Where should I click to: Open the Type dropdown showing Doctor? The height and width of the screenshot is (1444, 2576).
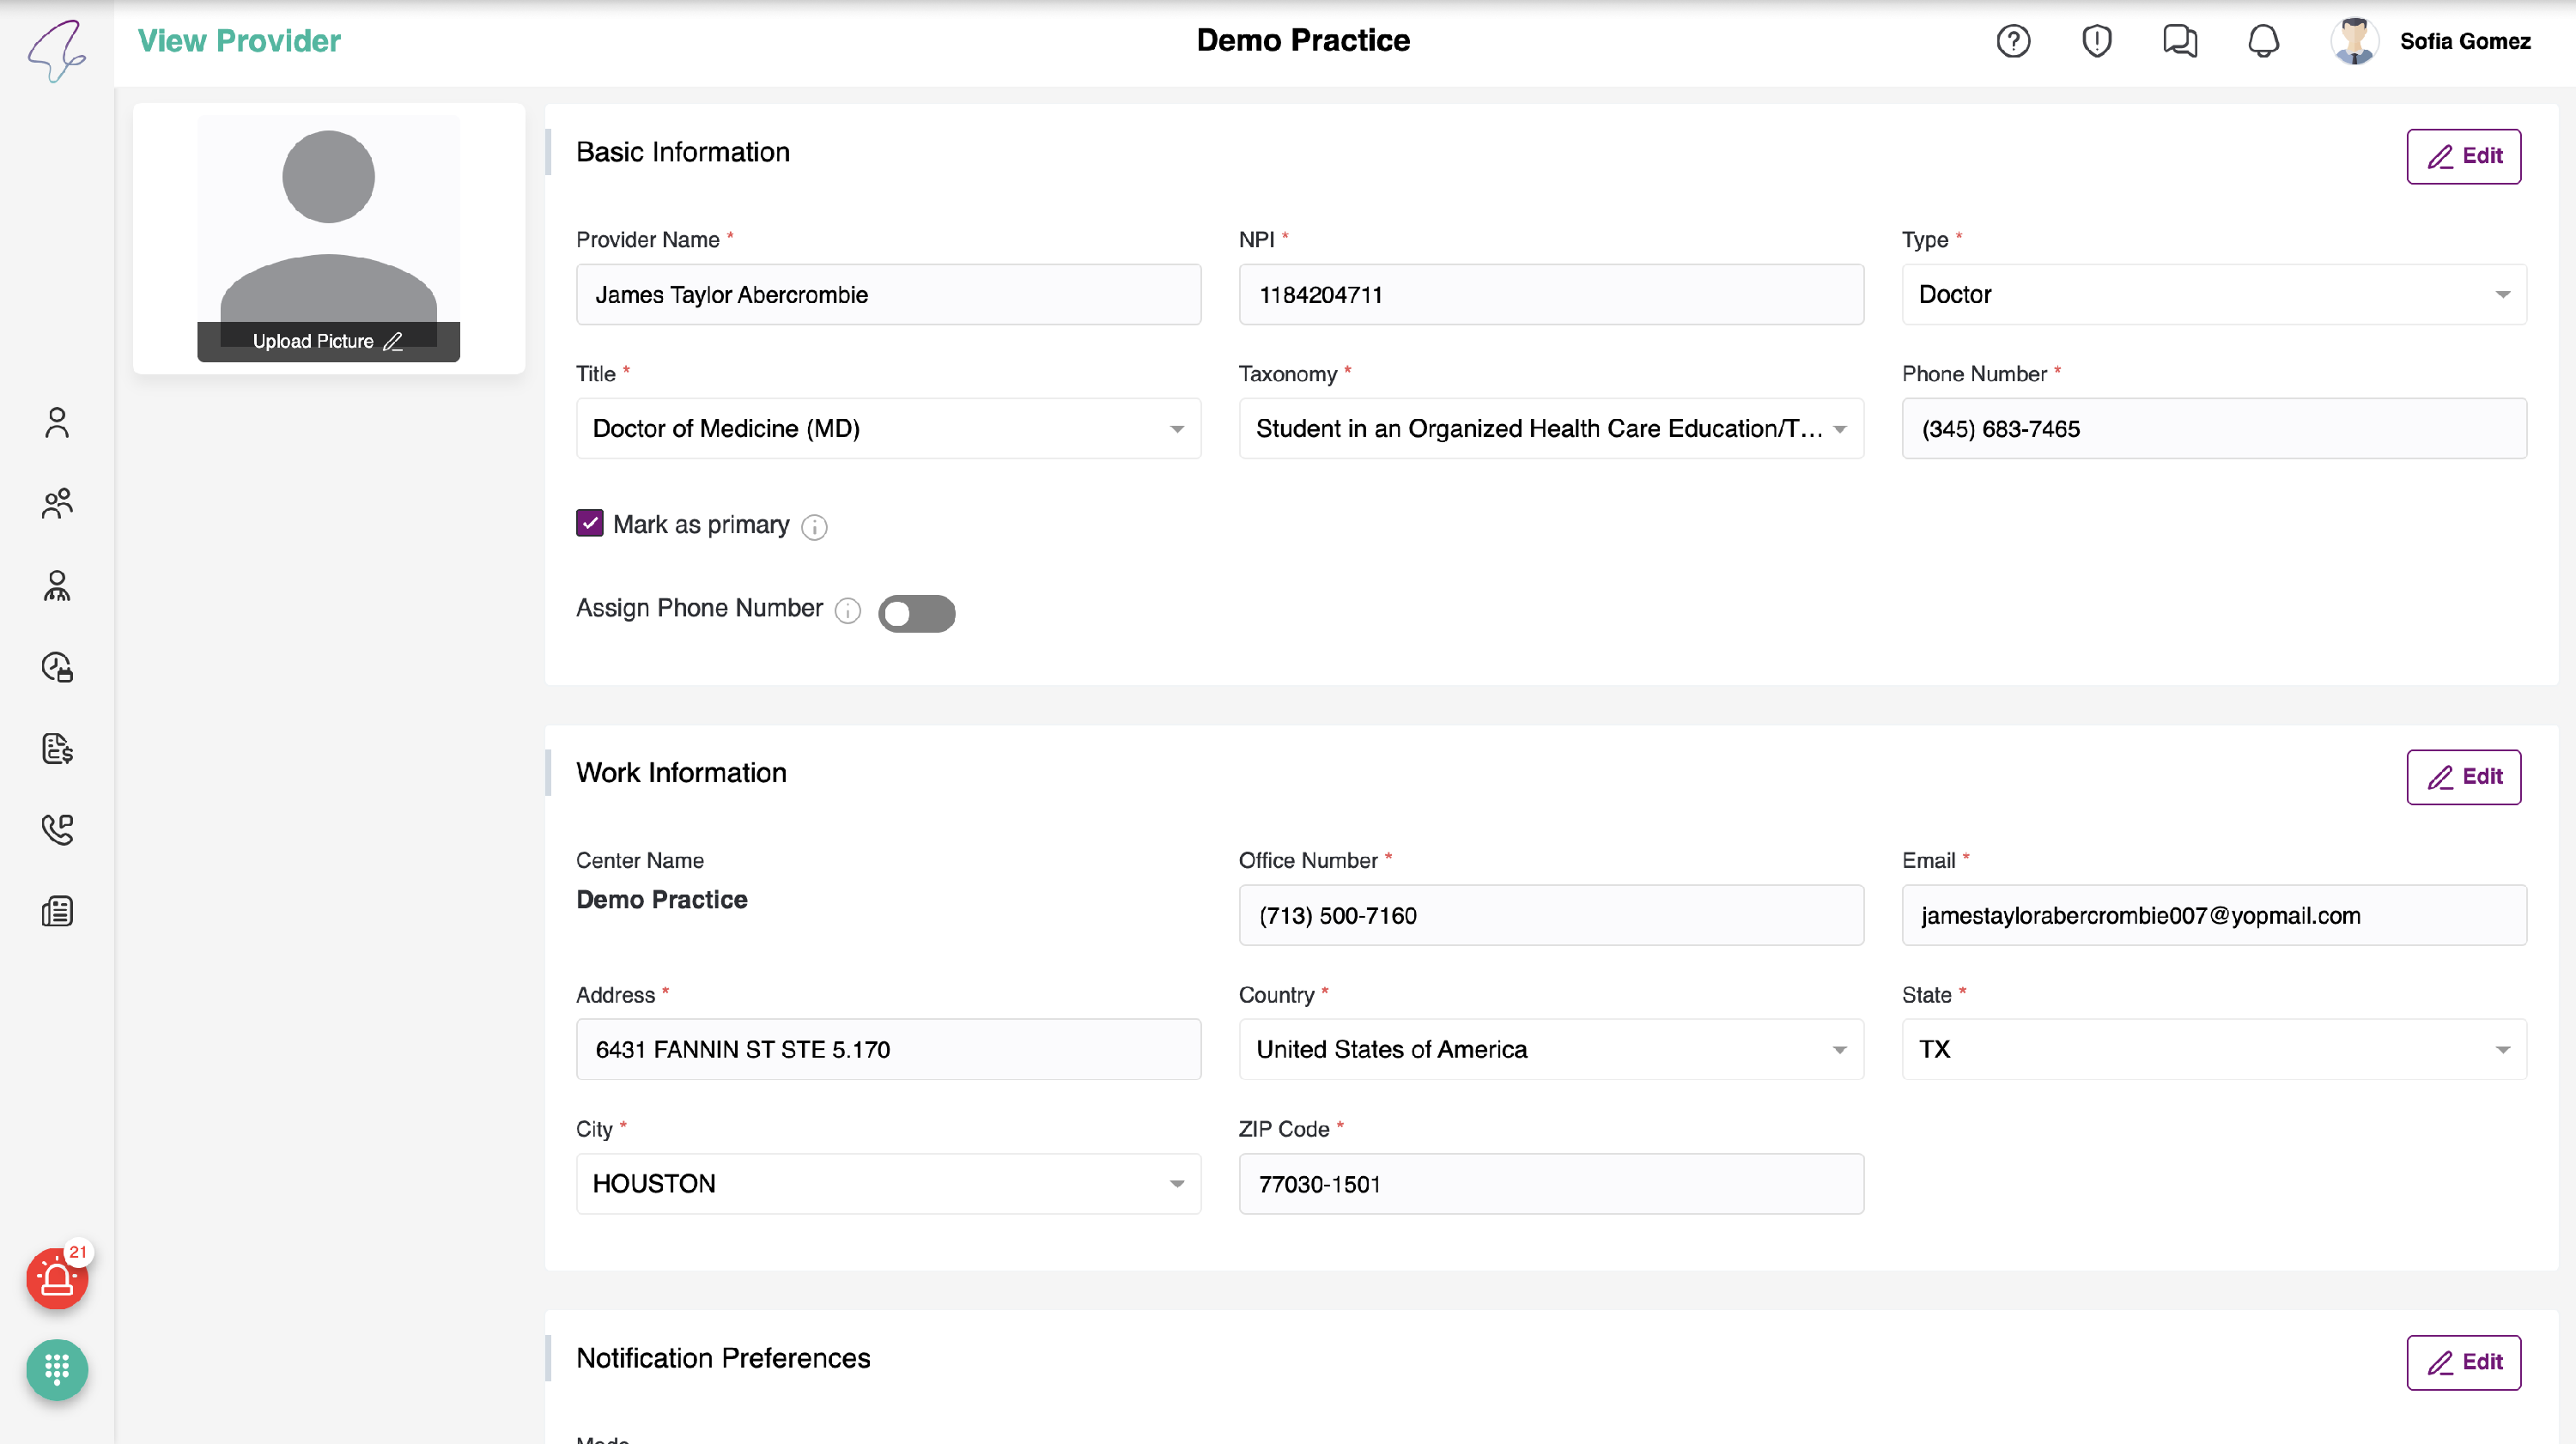2213,294
